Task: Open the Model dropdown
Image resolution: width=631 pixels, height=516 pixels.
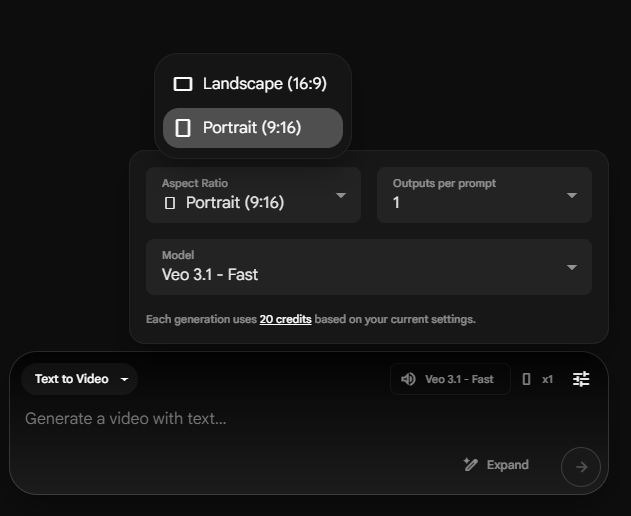Action: point(369,267)
